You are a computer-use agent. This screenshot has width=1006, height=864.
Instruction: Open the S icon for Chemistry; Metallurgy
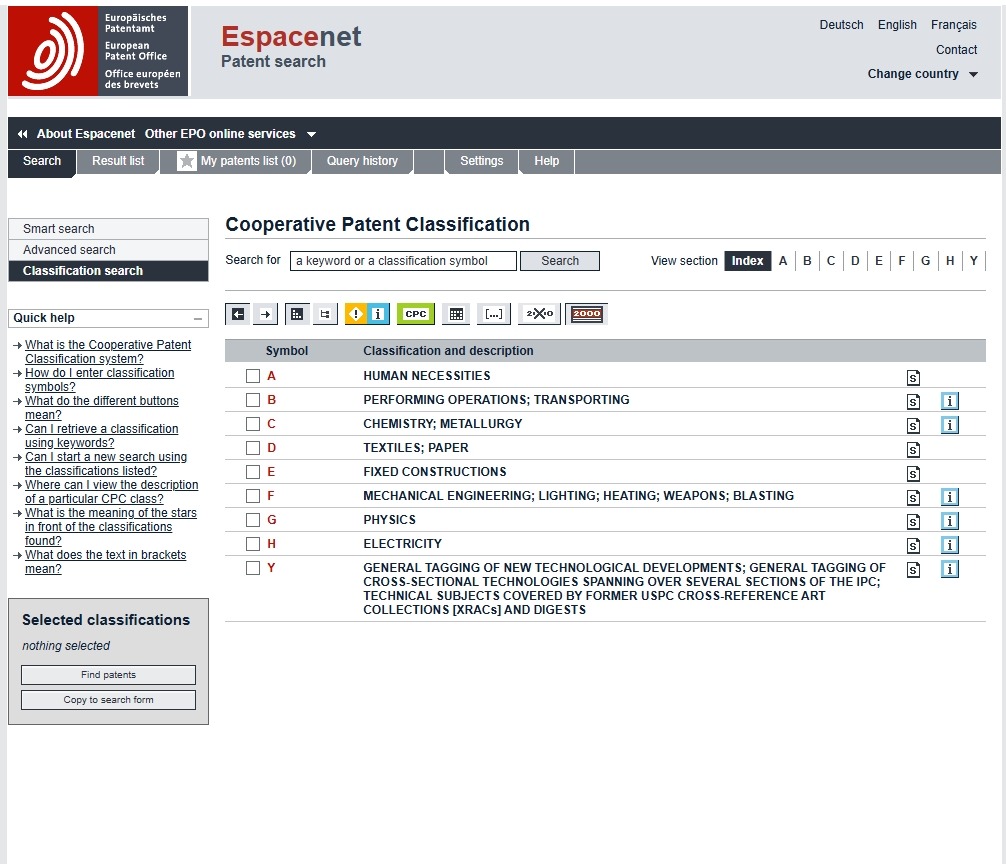(913, 425)
